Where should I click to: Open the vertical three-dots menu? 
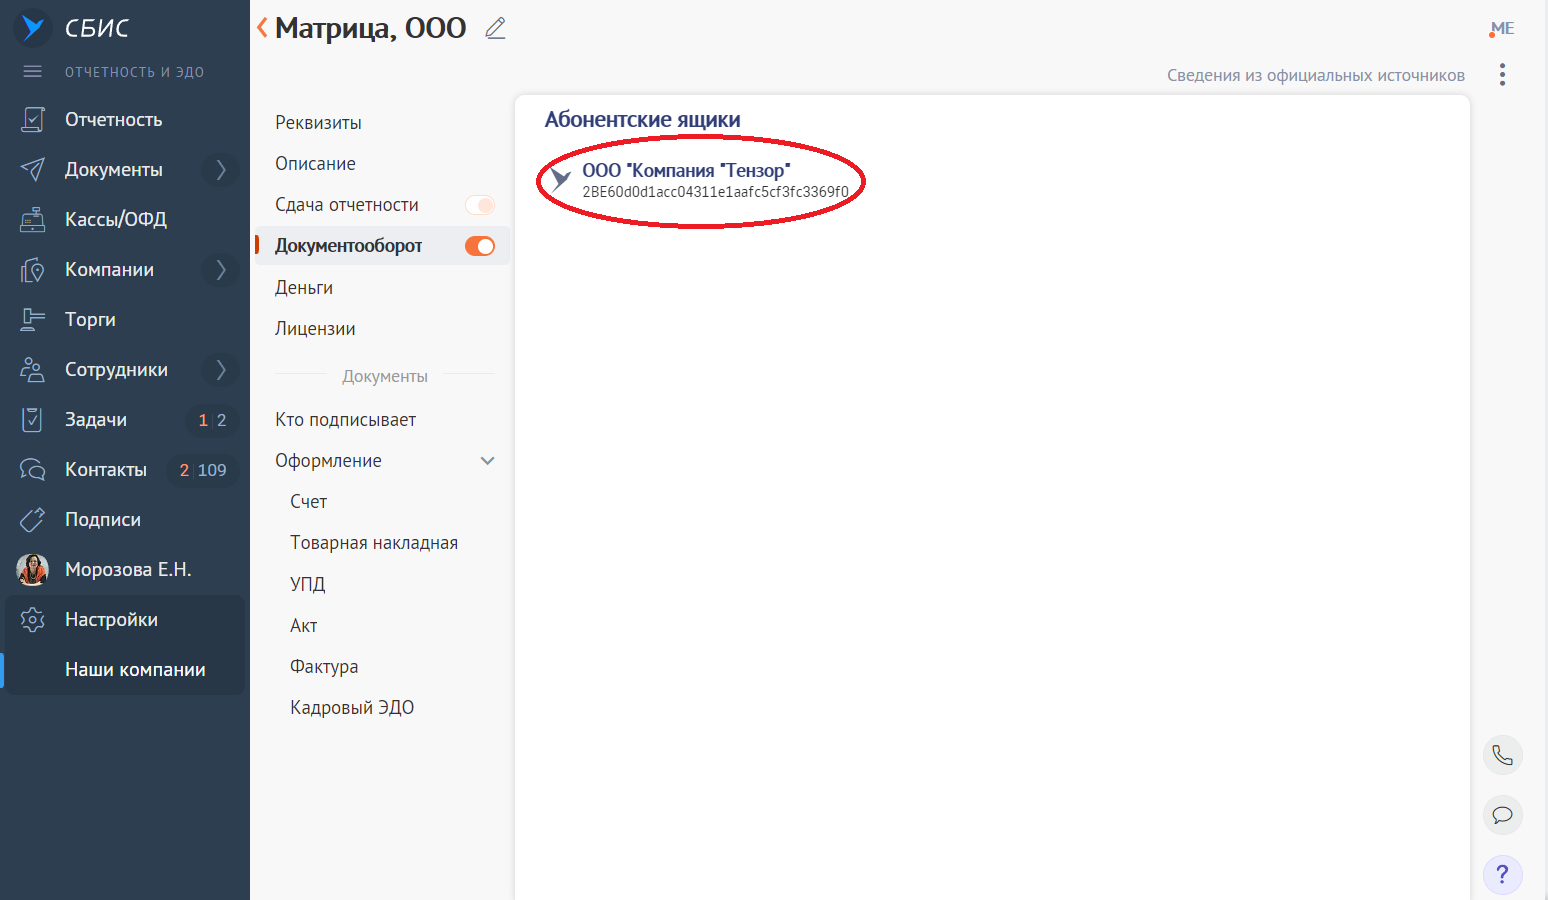tap(1502, 75)
